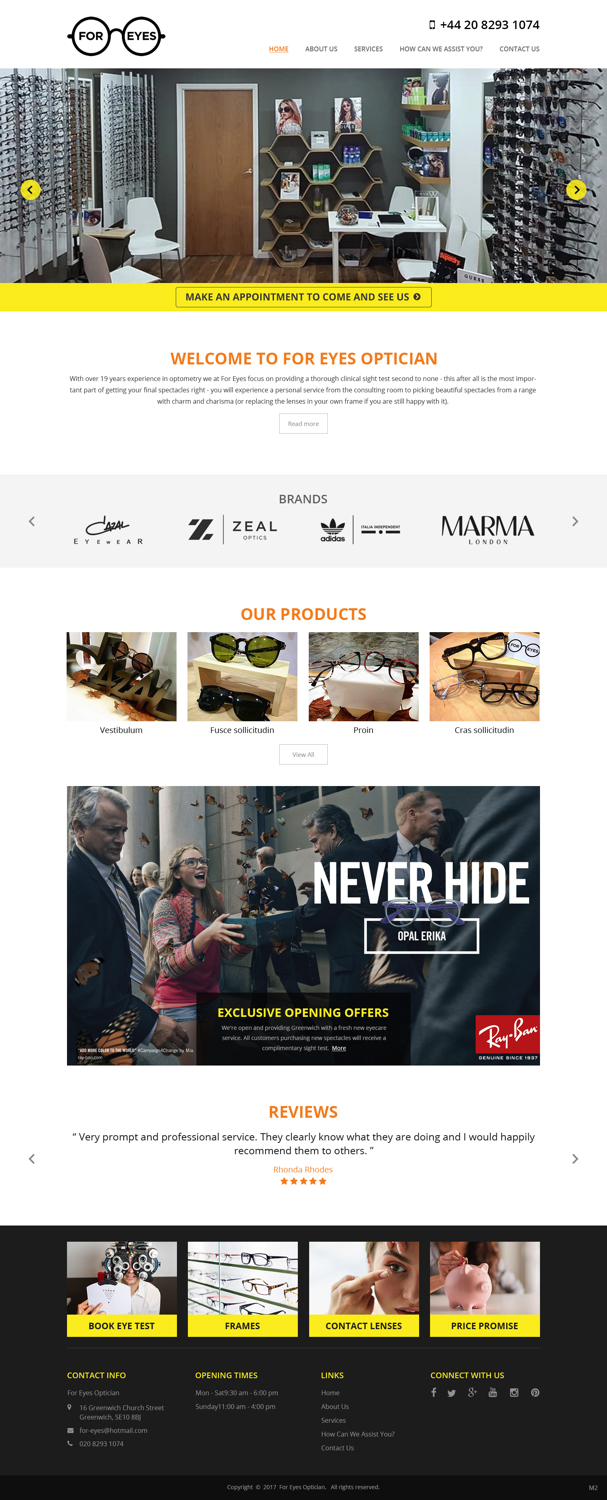Viewport: 607px width, 1500px height.
Task: Click the Read more button under welcome text
Action: [x=303, y=424]
